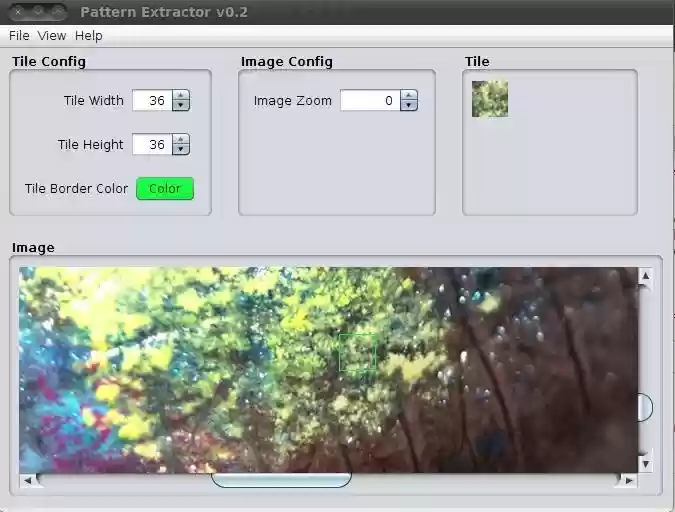Click the horizontal scrollbar left arrow
The image size is (675, 512).
(28, 480)
